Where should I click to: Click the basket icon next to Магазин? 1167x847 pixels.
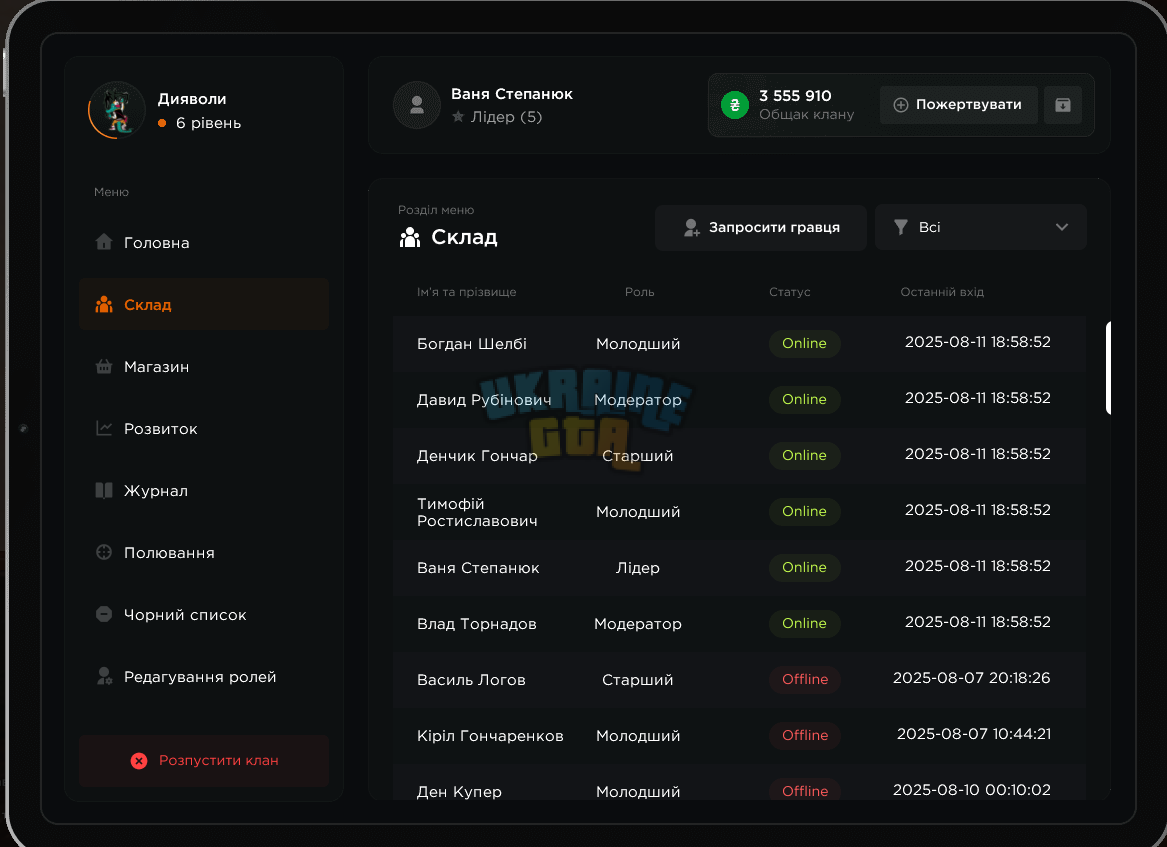click(104, 366)
